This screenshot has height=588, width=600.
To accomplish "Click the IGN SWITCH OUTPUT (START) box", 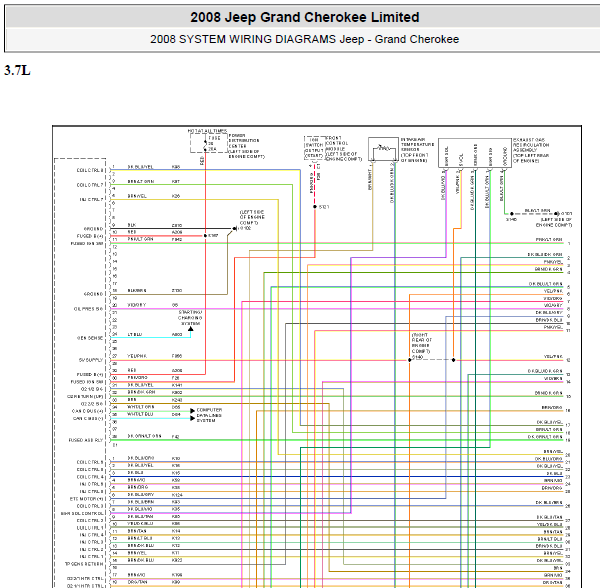I will click(314, 148).
